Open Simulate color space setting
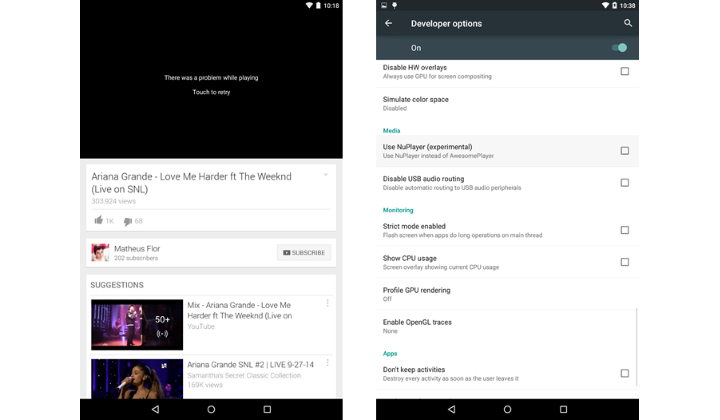720x420 pixels. (507, 103)
